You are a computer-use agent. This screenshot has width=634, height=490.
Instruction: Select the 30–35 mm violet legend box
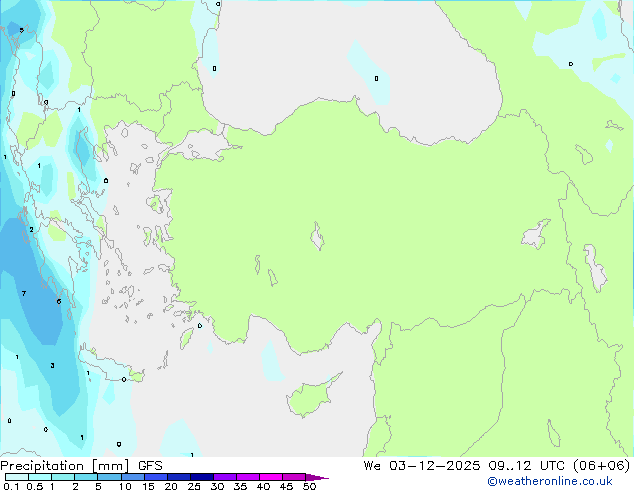pos(224,477)
